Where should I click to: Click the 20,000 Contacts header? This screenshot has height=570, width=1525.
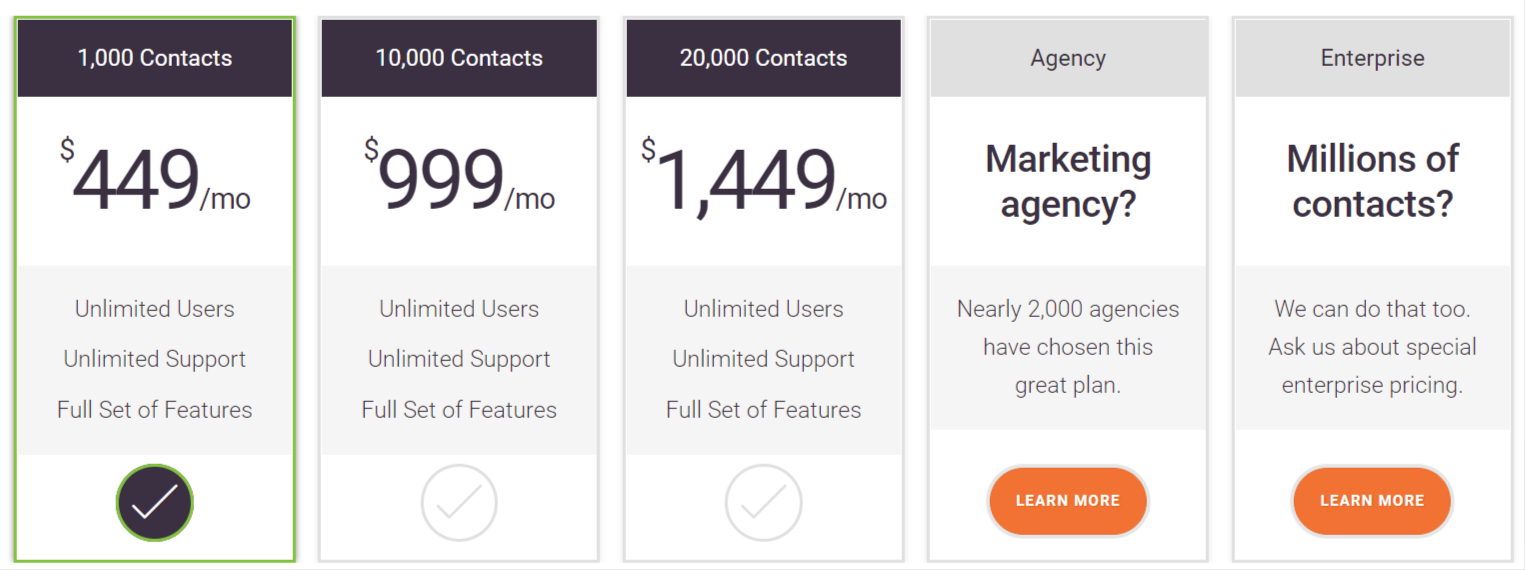763,58
